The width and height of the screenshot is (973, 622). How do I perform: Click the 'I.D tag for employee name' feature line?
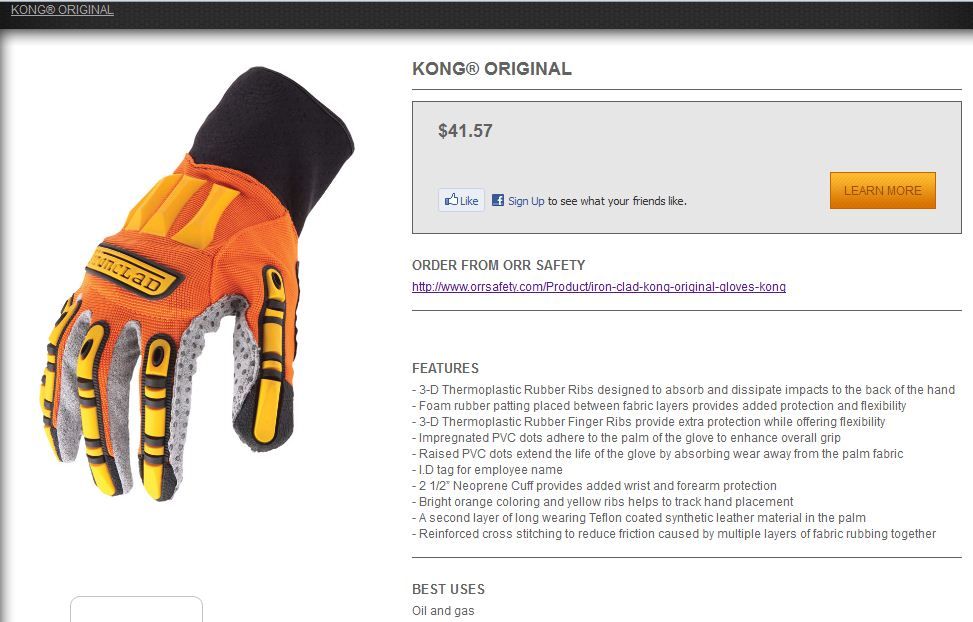coord(487,470)
